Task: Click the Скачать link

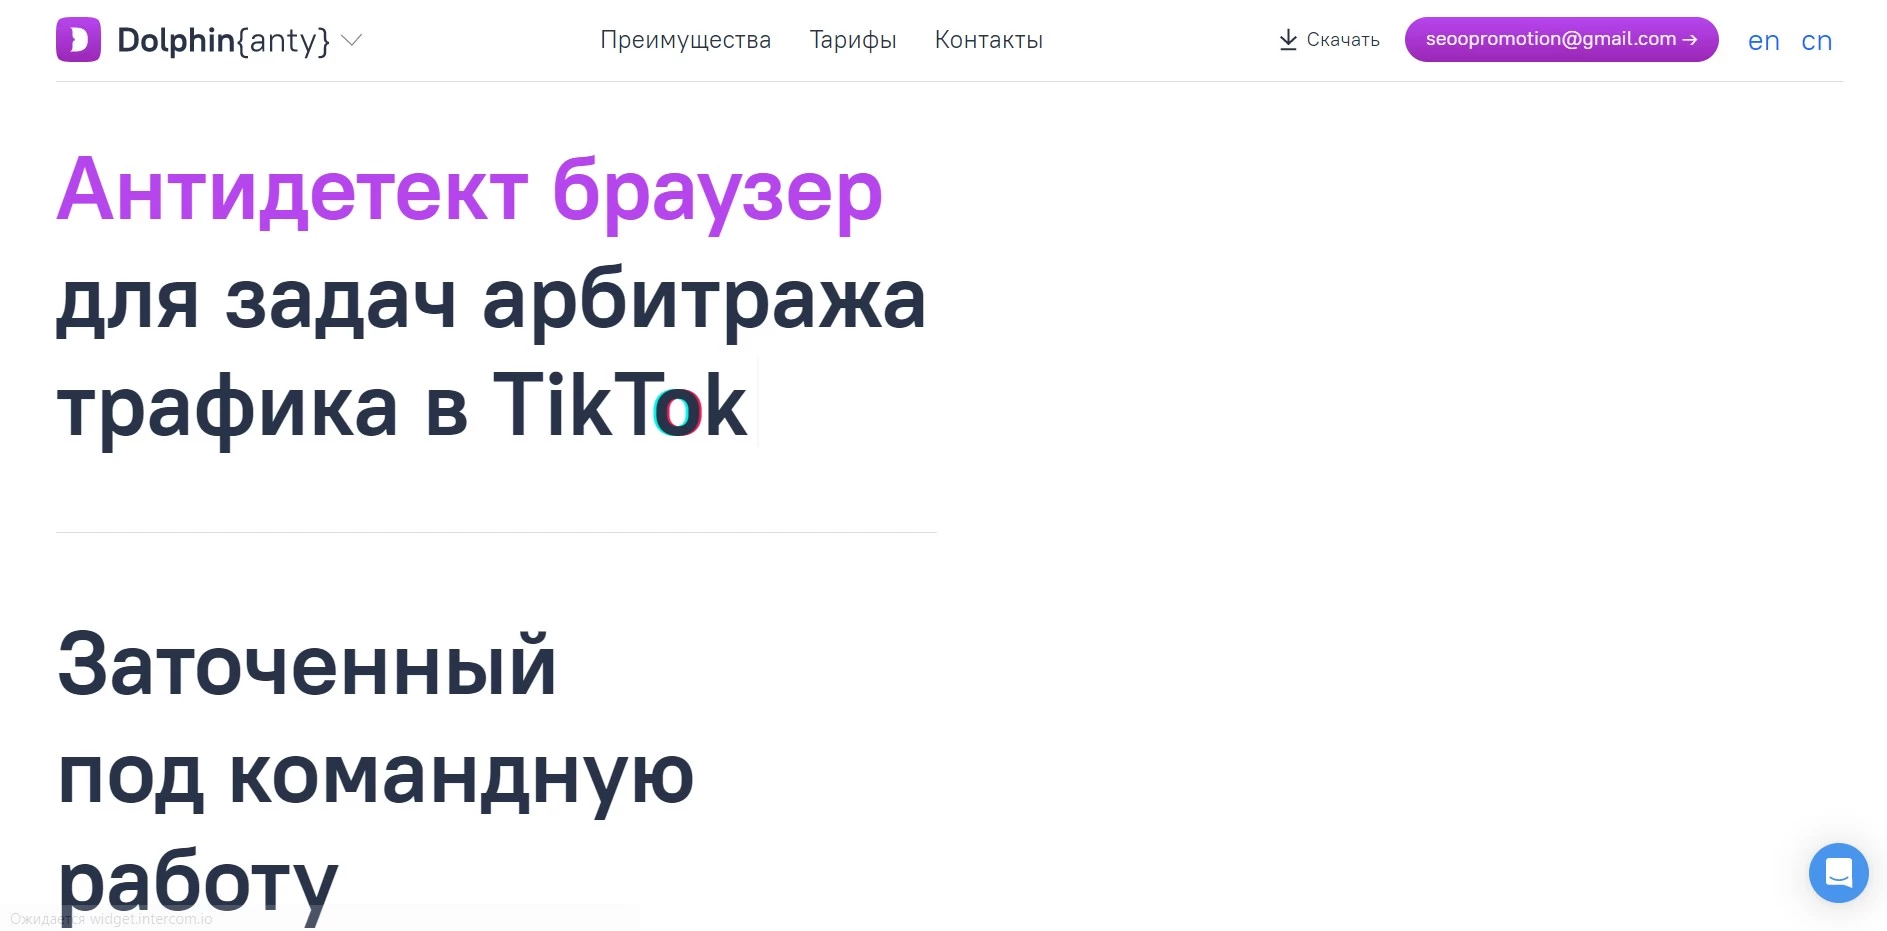Action: click(1343, 40)
